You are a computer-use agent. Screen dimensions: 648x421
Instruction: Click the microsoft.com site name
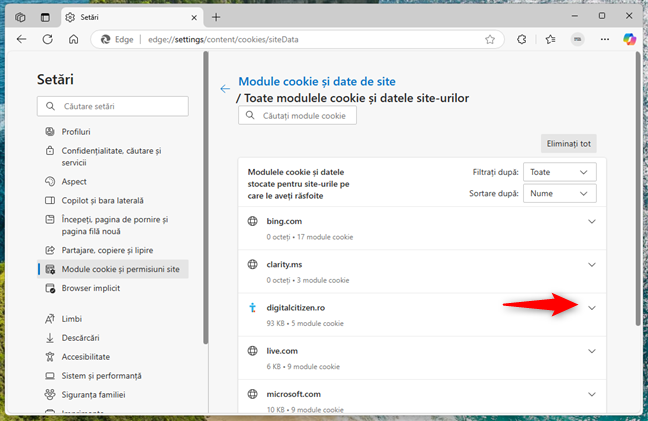point(293,394)
